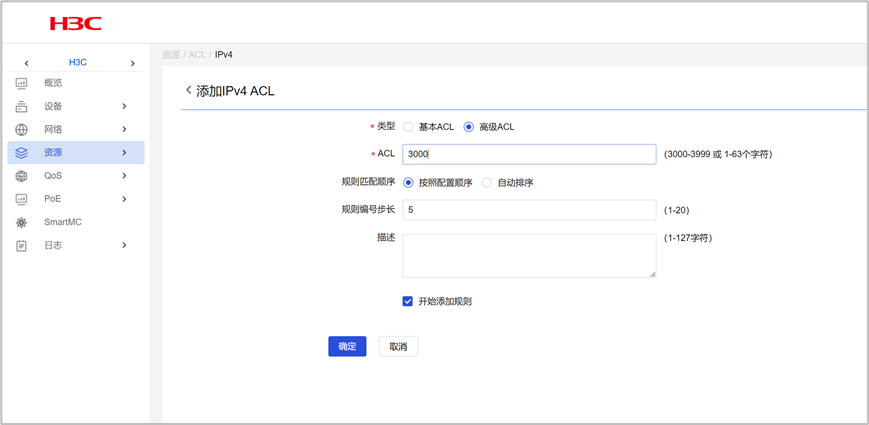Click the 规则编号步长 input field
This screenshot has width=869, height=425.
(529, 210)
